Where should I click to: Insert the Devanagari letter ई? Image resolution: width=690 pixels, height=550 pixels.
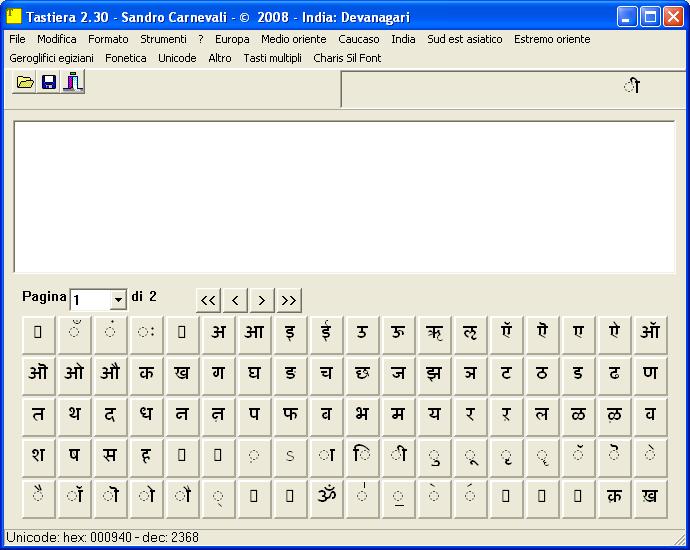point(327,335)
